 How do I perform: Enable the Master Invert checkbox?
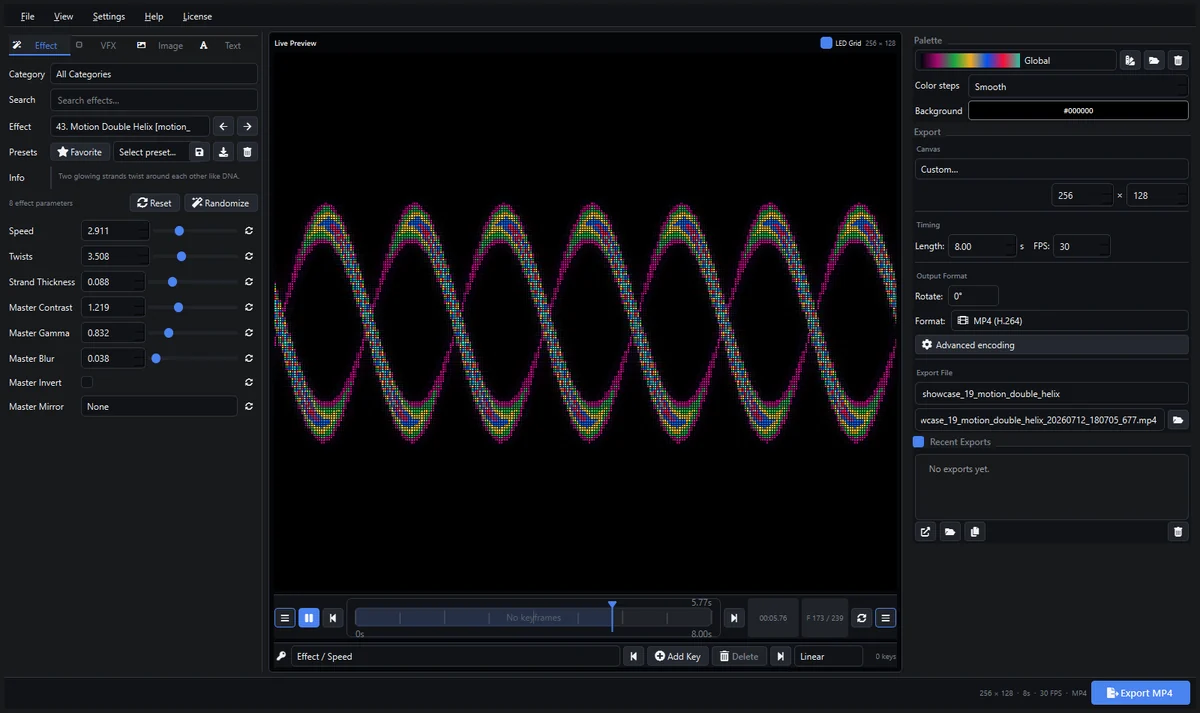pyautogui.click(x=87, y=382)
